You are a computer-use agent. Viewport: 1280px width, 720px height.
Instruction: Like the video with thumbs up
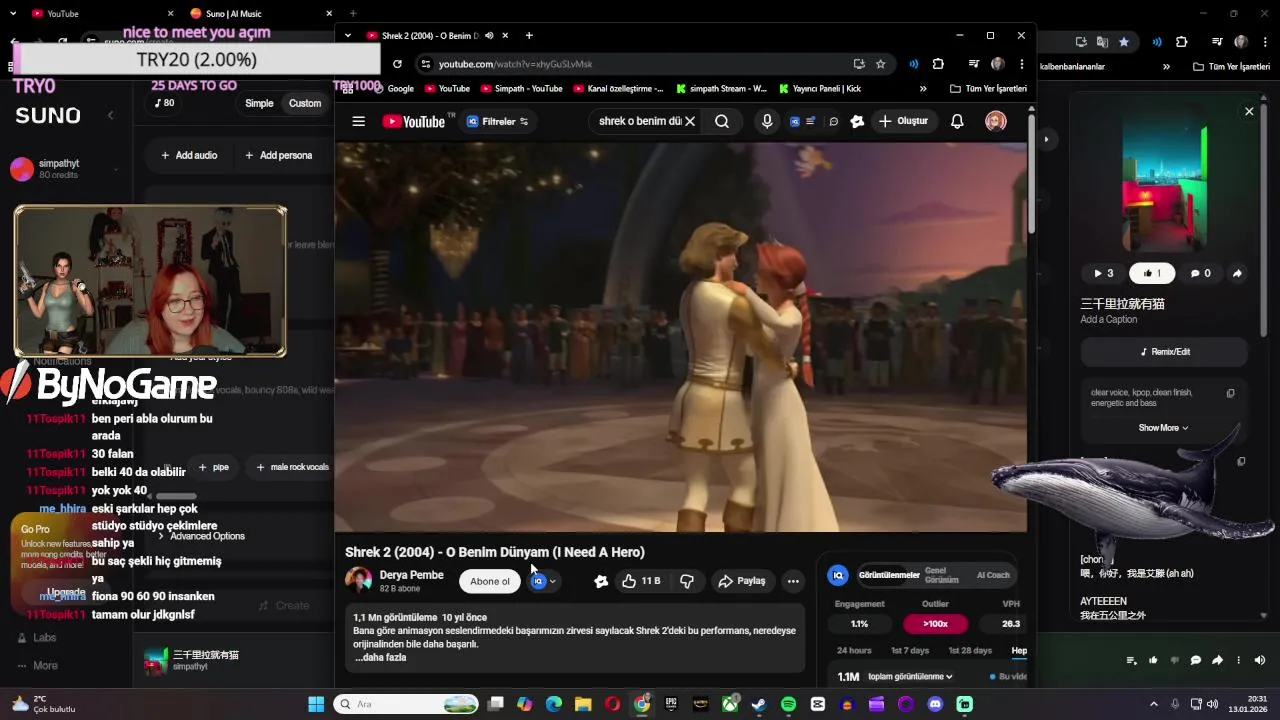(641, 581)
